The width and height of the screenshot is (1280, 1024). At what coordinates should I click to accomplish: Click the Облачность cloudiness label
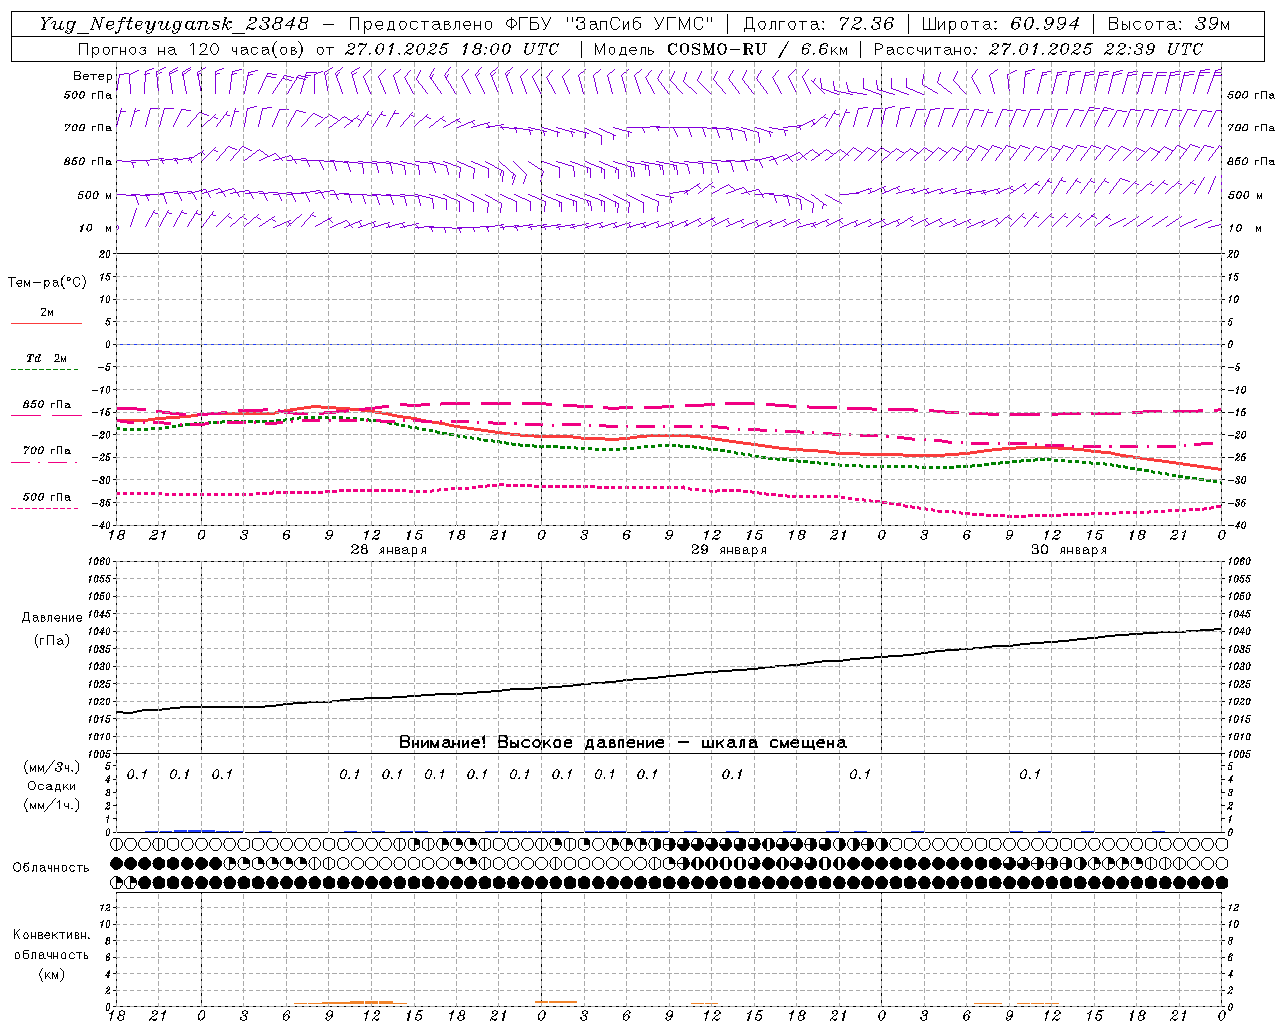tap(51, 868)
